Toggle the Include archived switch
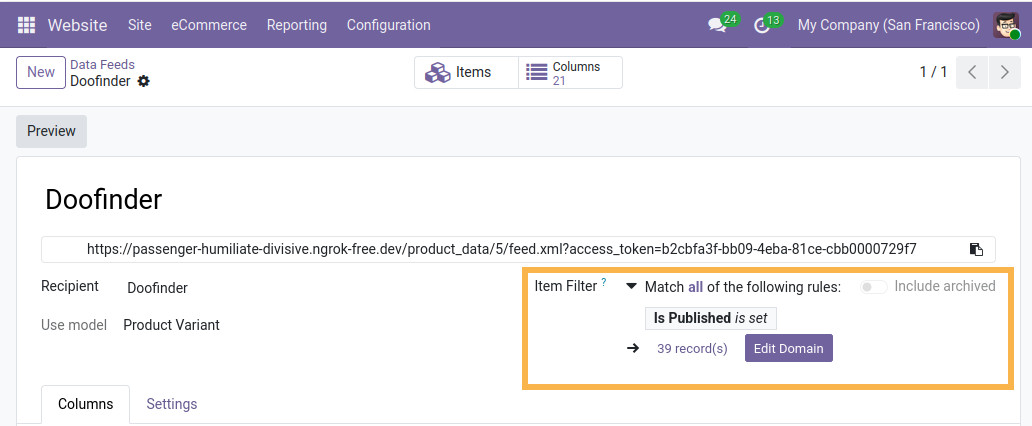1032x426 pixels. 874,286
